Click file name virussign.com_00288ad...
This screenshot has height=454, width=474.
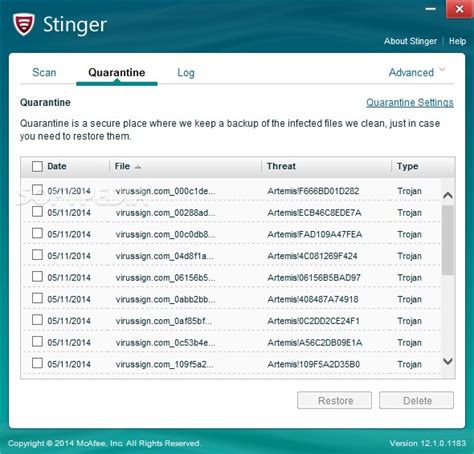coord(165,213)
